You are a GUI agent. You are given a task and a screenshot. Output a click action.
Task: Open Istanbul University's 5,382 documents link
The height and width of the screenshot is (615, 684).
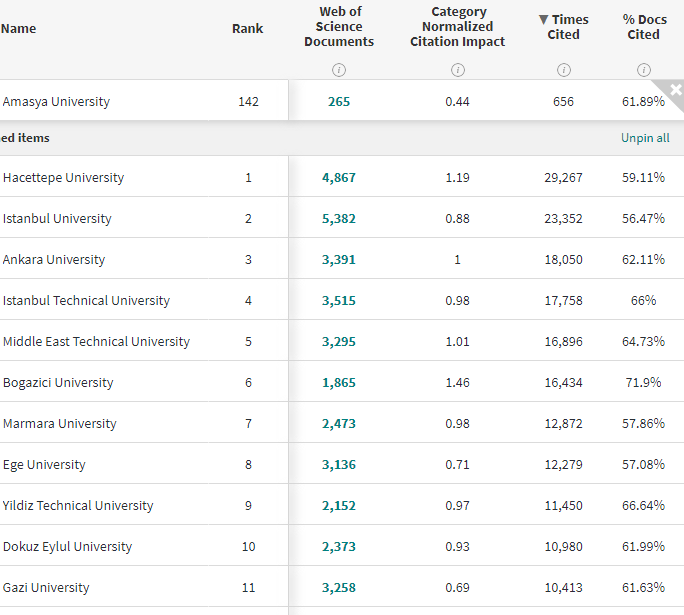click(339, 219)
